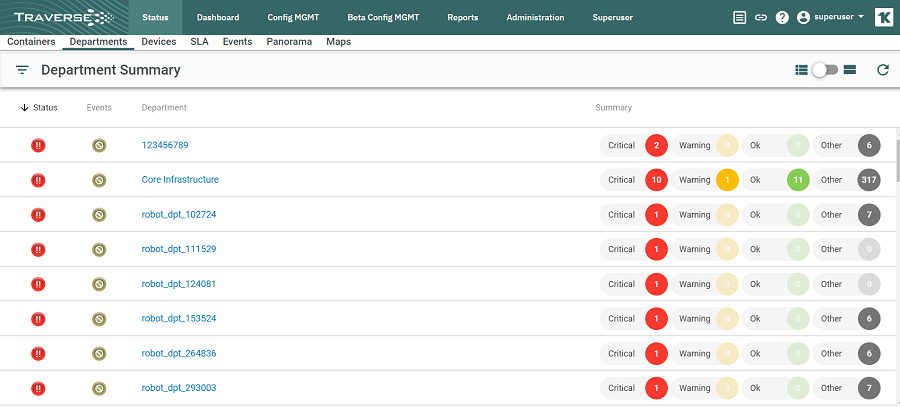Select the compact list view icon
Image resolution: width=900 pixels, height=407 pixels.
tap(801, 70)
